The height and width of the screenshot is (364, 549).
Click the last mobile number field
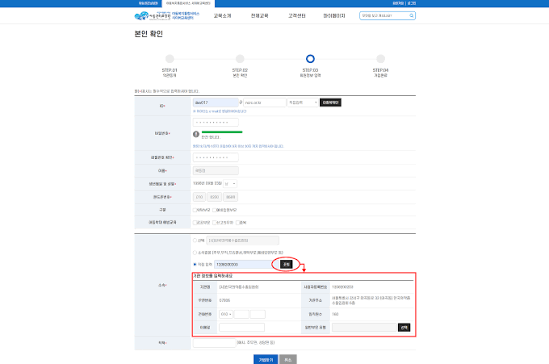(230, 197)
